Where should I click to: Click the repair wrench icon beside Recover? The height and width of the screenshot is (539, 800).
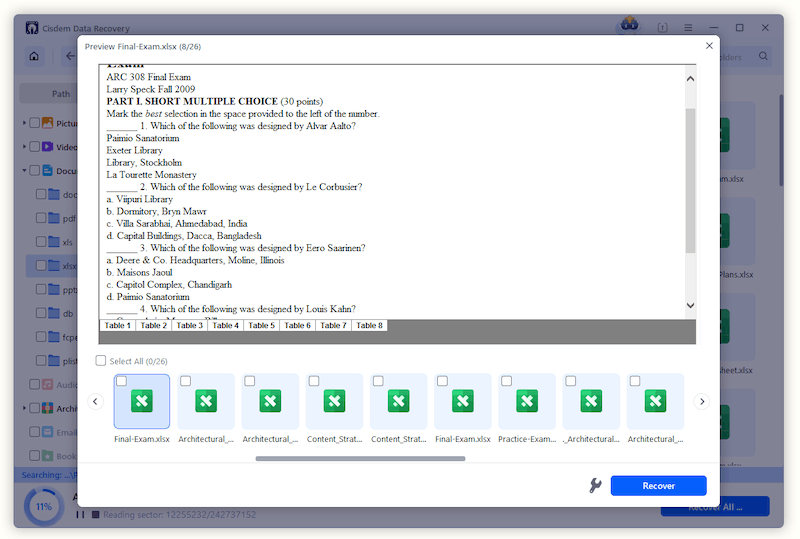click(595, 485)
